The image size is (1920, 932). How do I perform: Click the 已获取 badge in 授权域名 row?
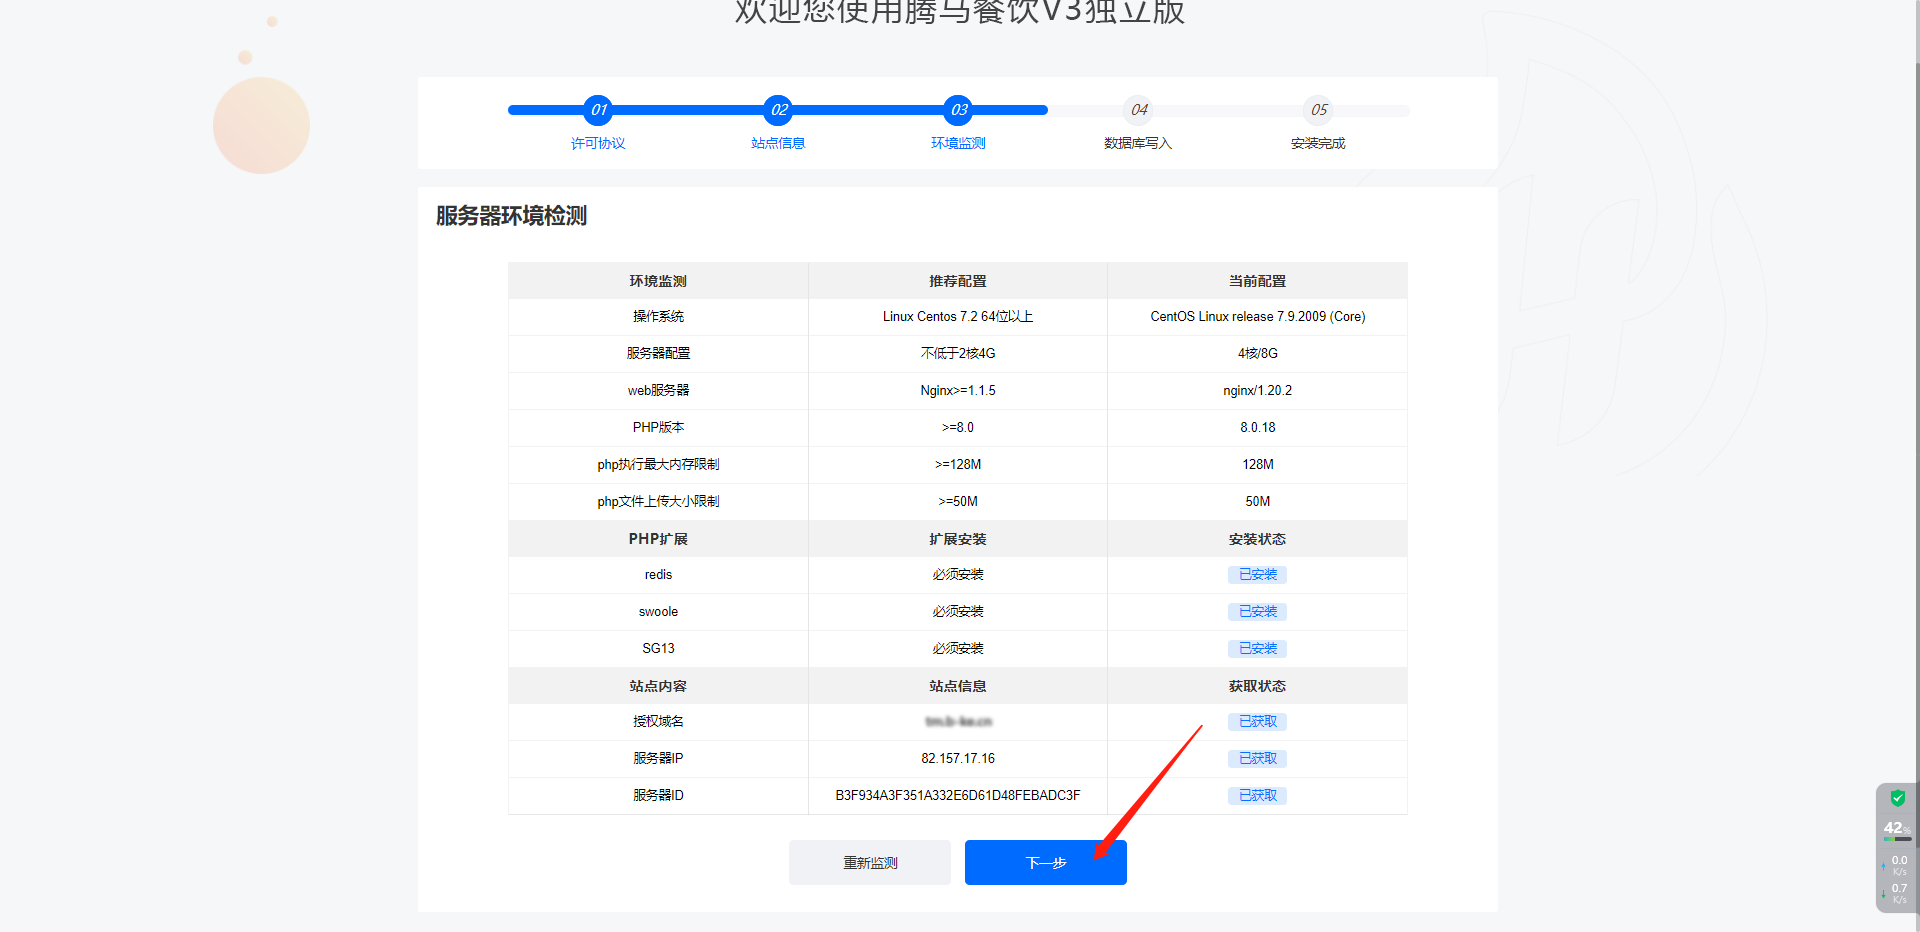(1257, 722)
